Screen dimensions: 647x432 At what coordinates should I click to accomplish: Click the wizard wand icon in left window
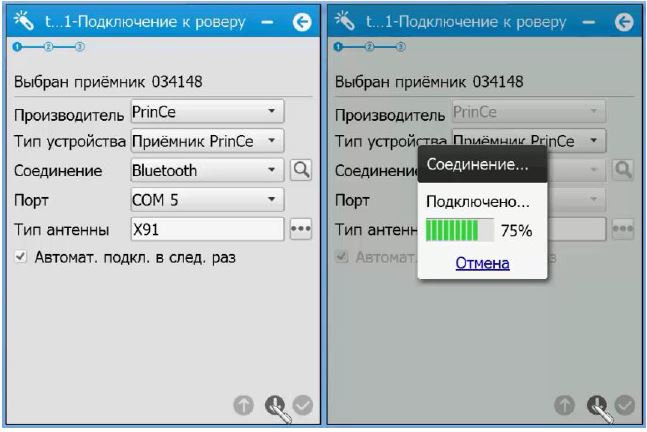point(24,21)
